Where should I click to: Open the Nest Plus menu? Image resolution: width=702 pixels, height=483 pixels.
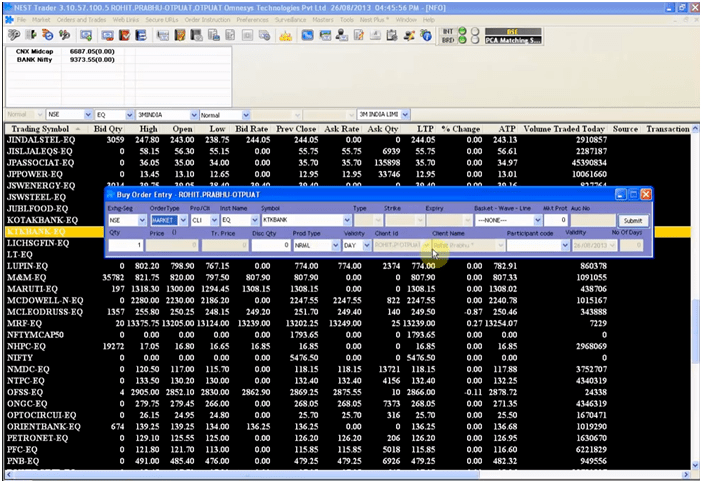click(374, 20)
